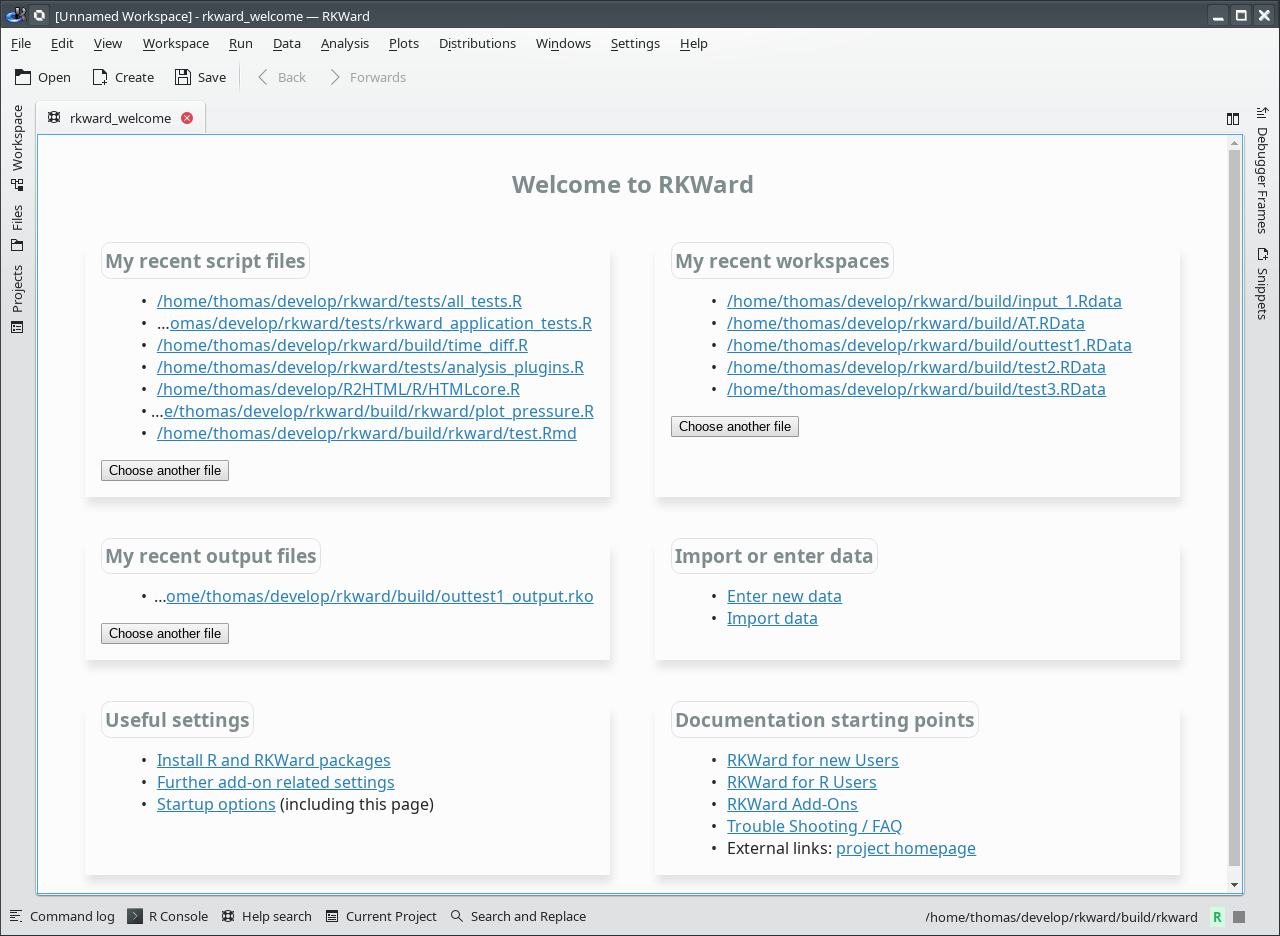Click the green R backend status indicator
This screenshot has height=936, width=1280.
(x=1217, y=917)
